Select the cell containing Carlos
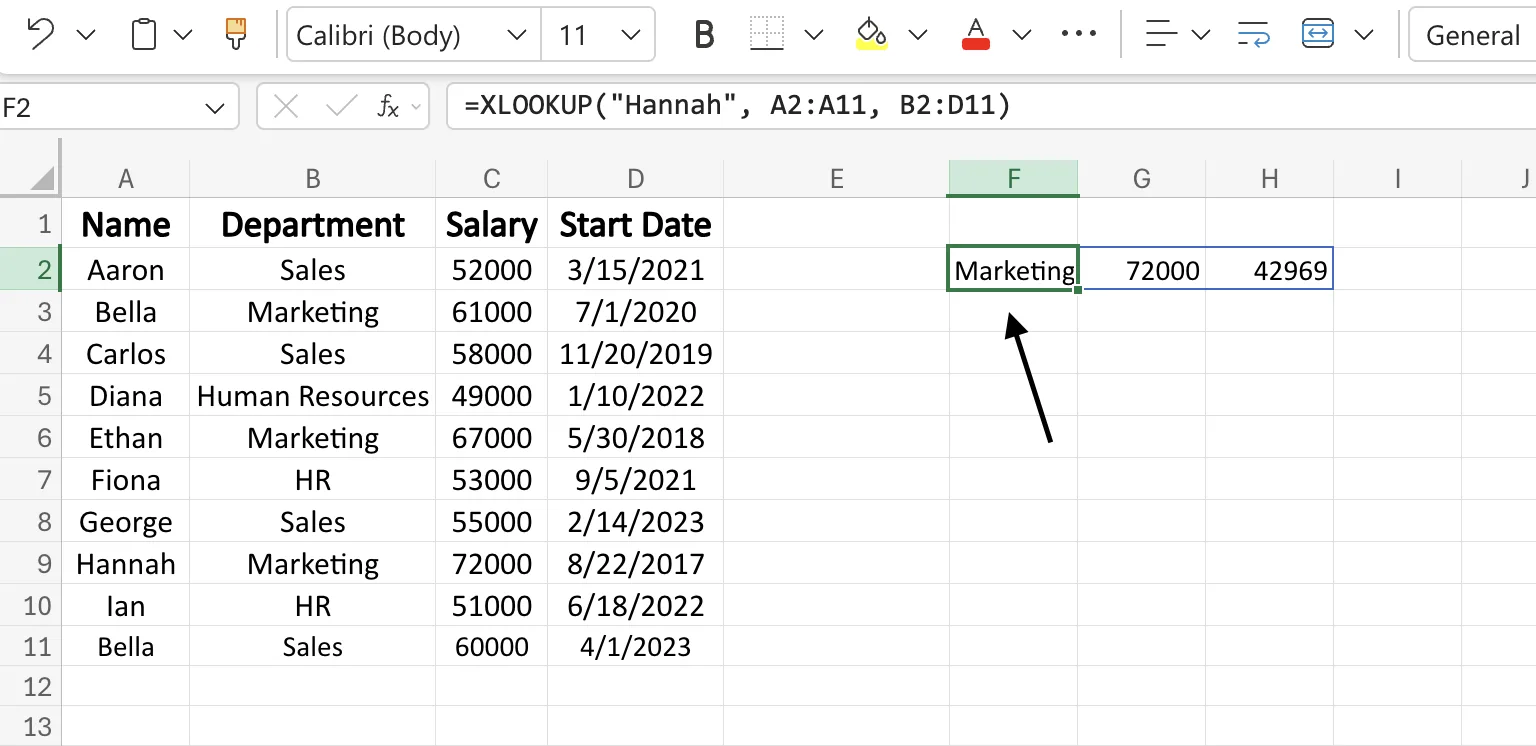 pyautogui.click(x=125, y=354)
